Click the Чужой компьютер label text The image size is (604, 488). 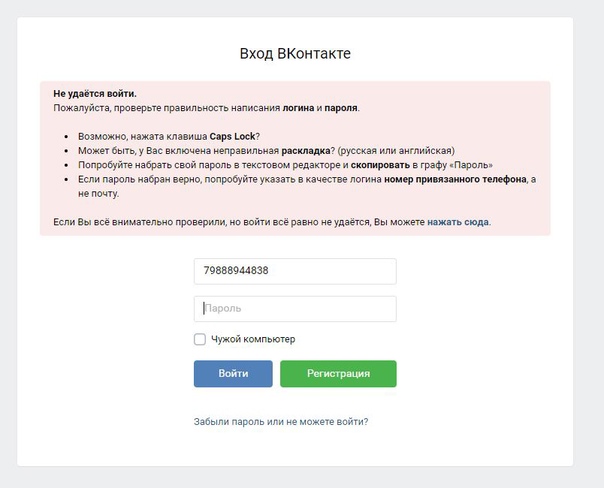[253, 339]
